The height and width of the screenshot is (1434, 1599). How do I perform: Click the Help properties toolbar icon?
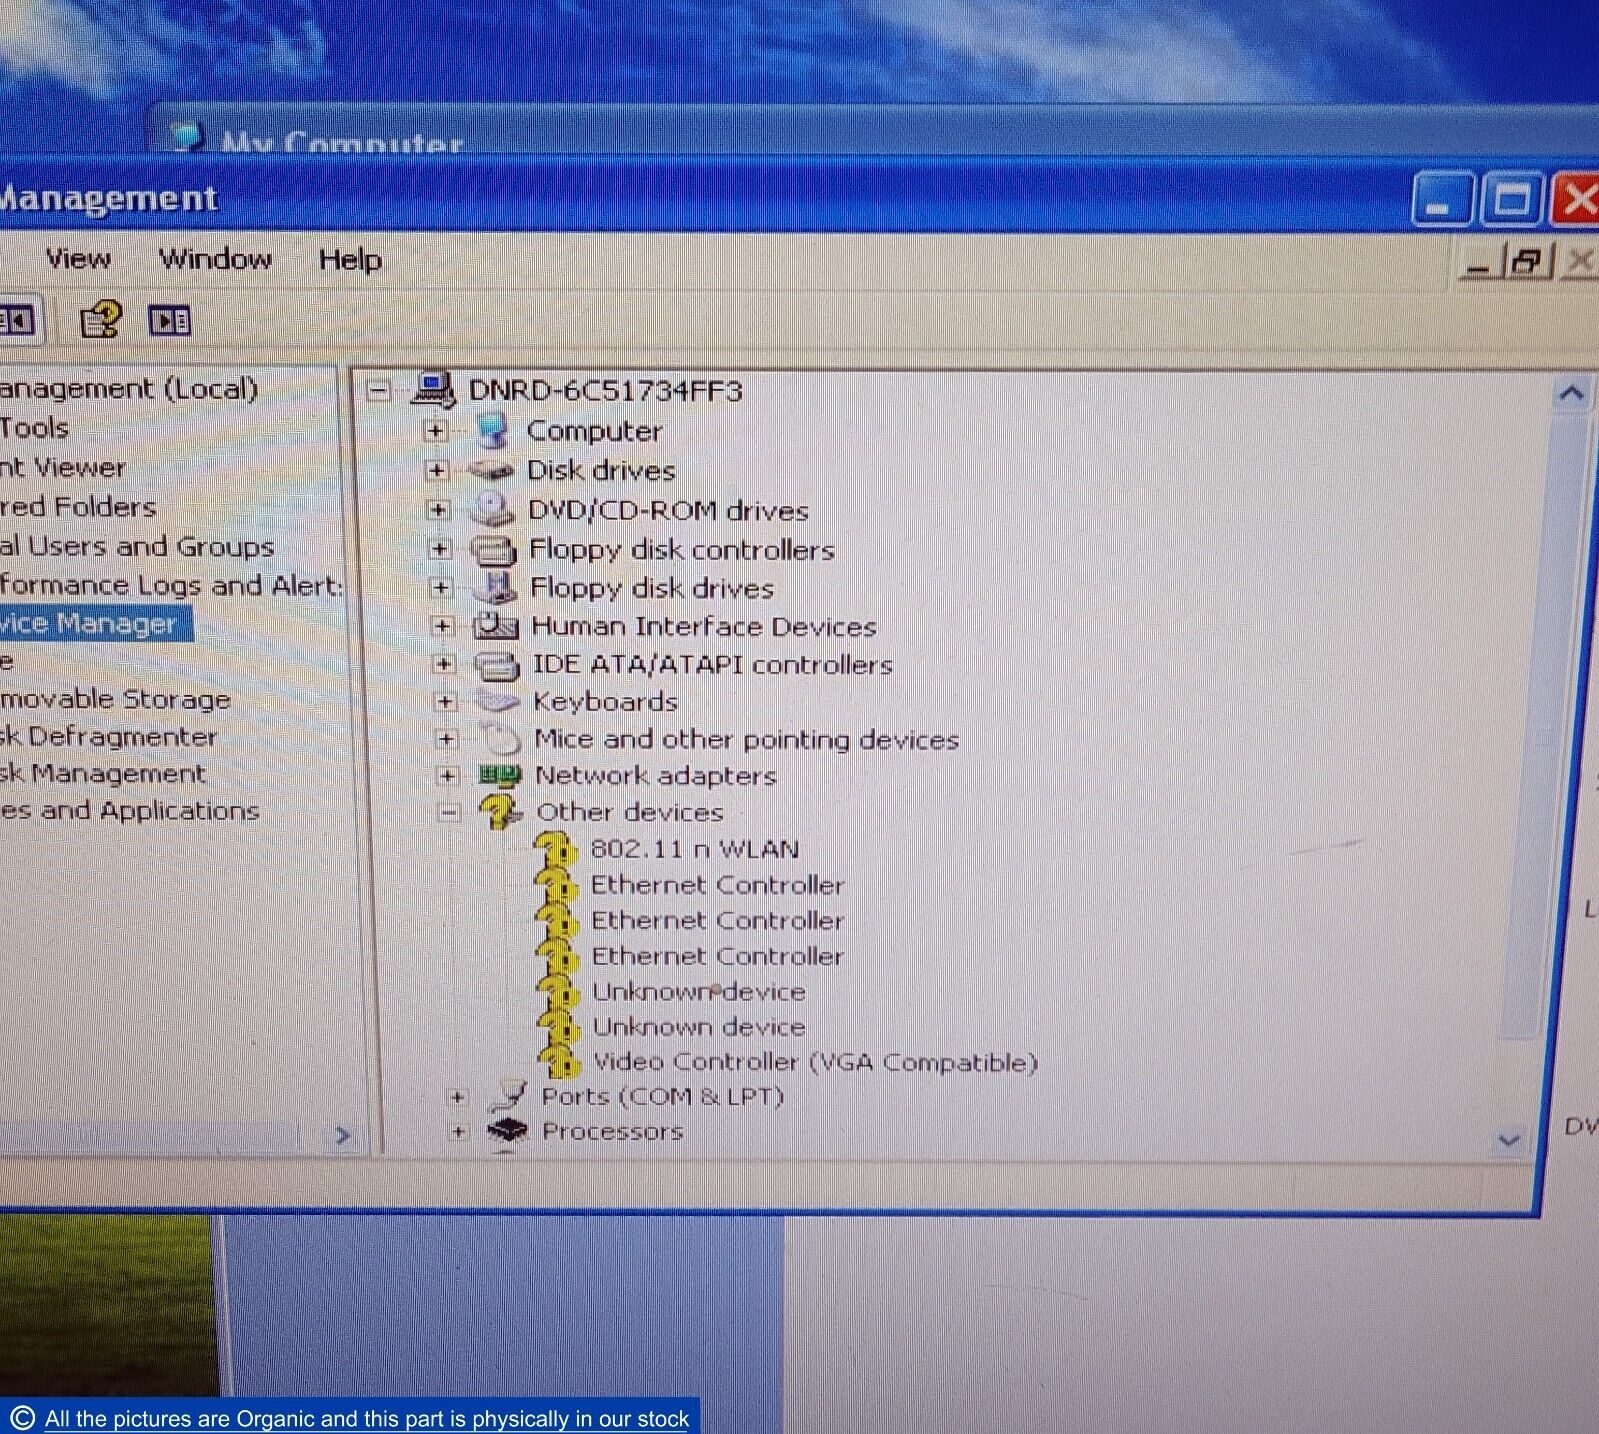pyautogui.click(x=100, y=320)
